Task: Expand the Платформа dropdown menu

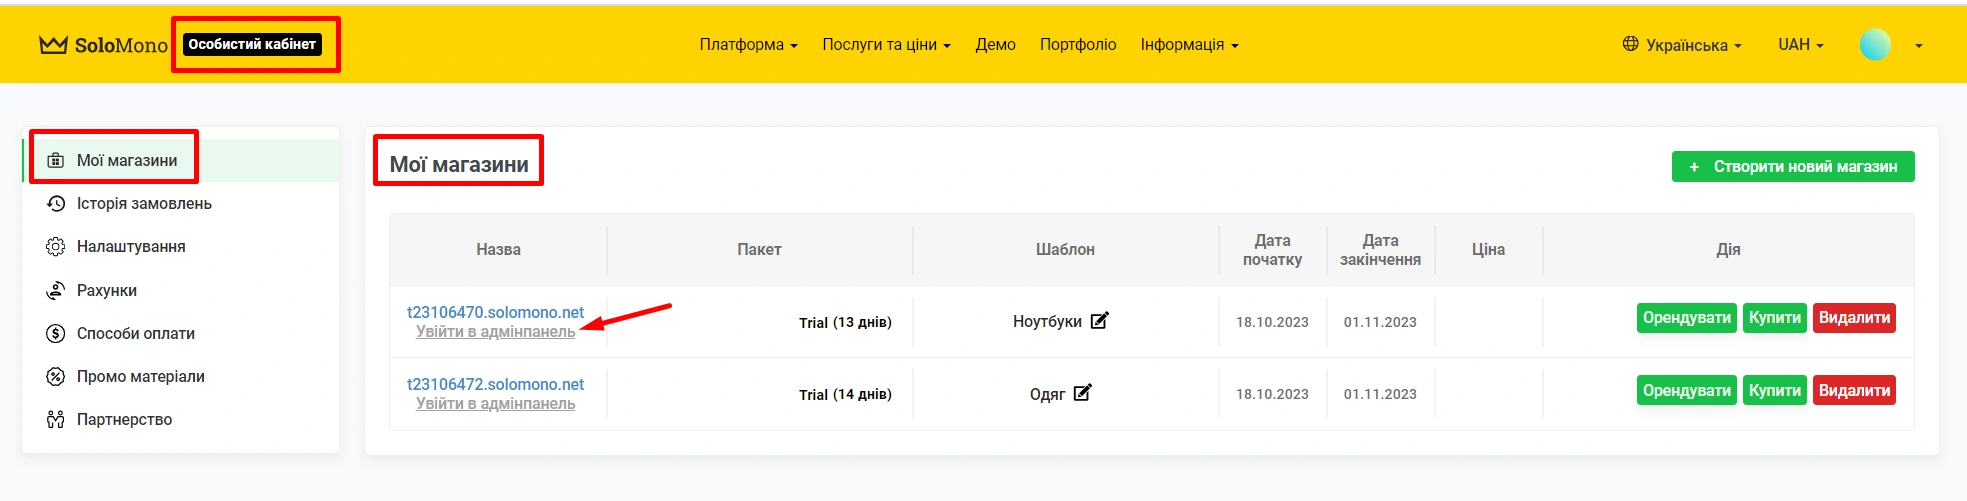Action: [748, 45]
